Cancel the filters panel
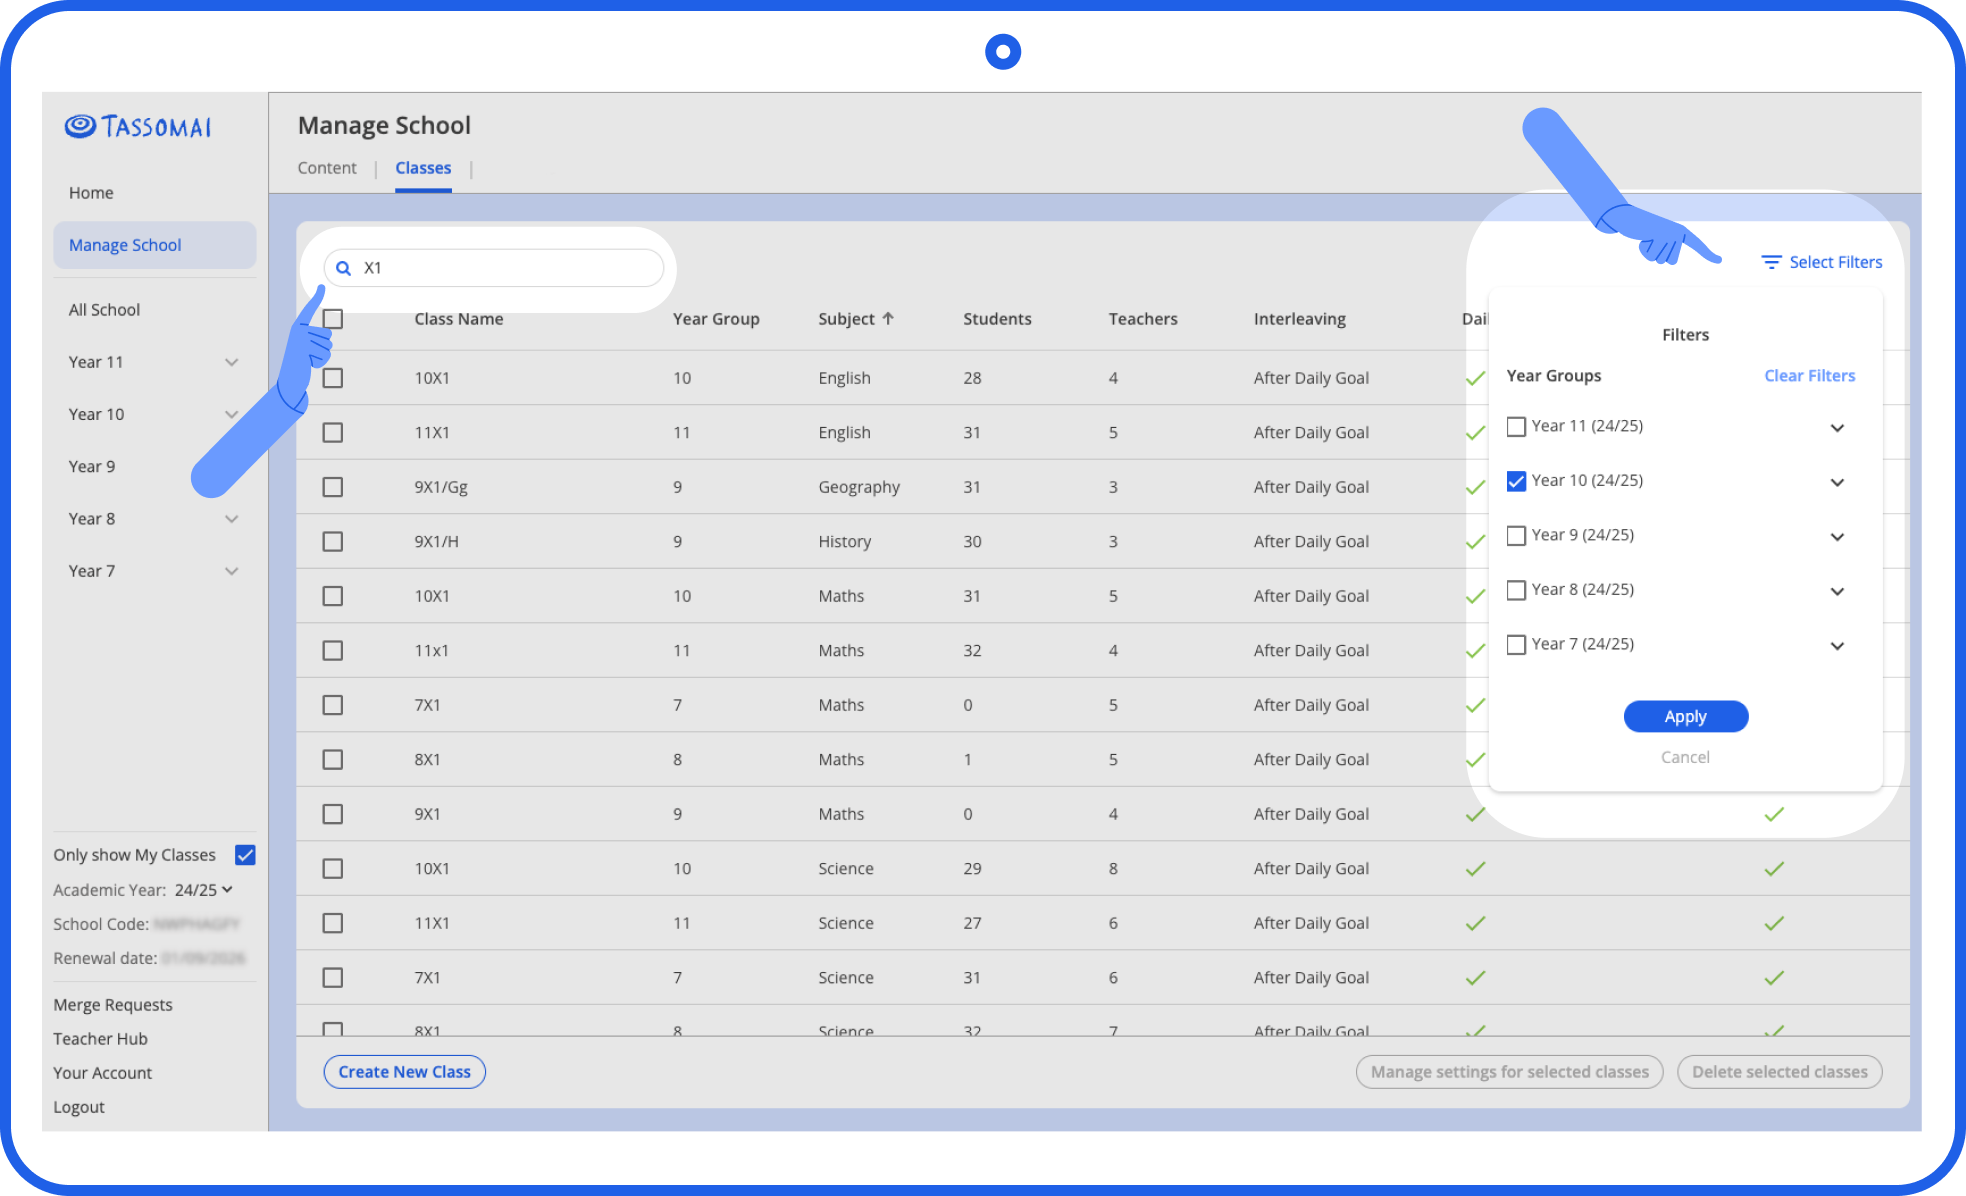Viewport: 1966px width, 1196px height. pos(1685,757)
